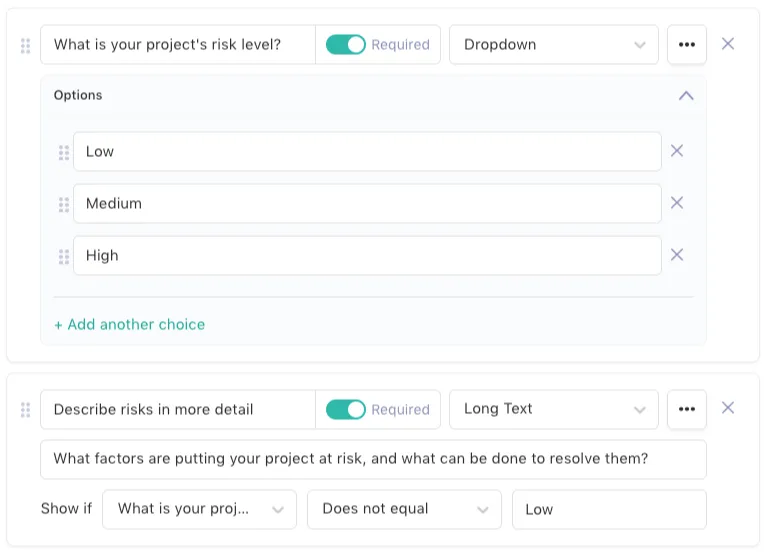Toggle Required switch for 'Describe risks' question

click(346, 409)
